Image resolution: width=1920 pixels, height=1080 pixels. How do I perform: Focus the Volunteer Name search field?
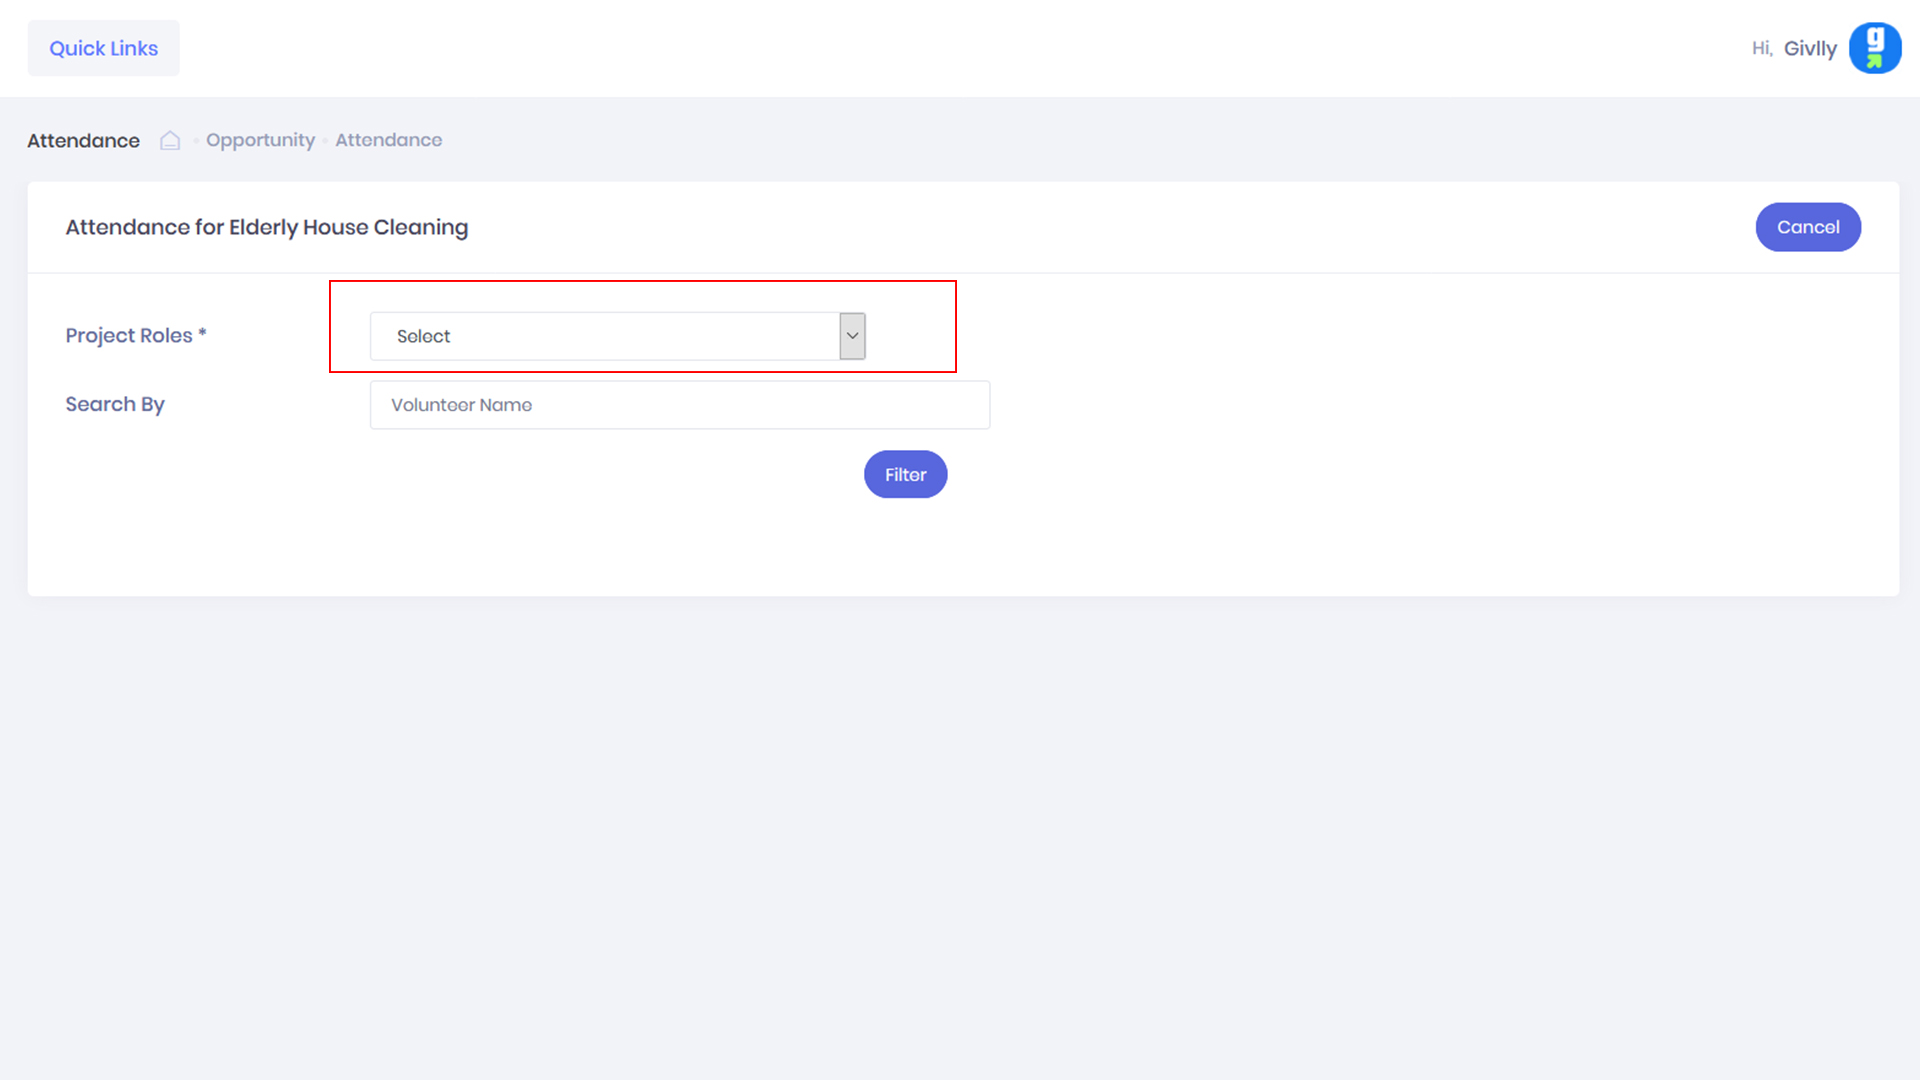tap(679, 405)
